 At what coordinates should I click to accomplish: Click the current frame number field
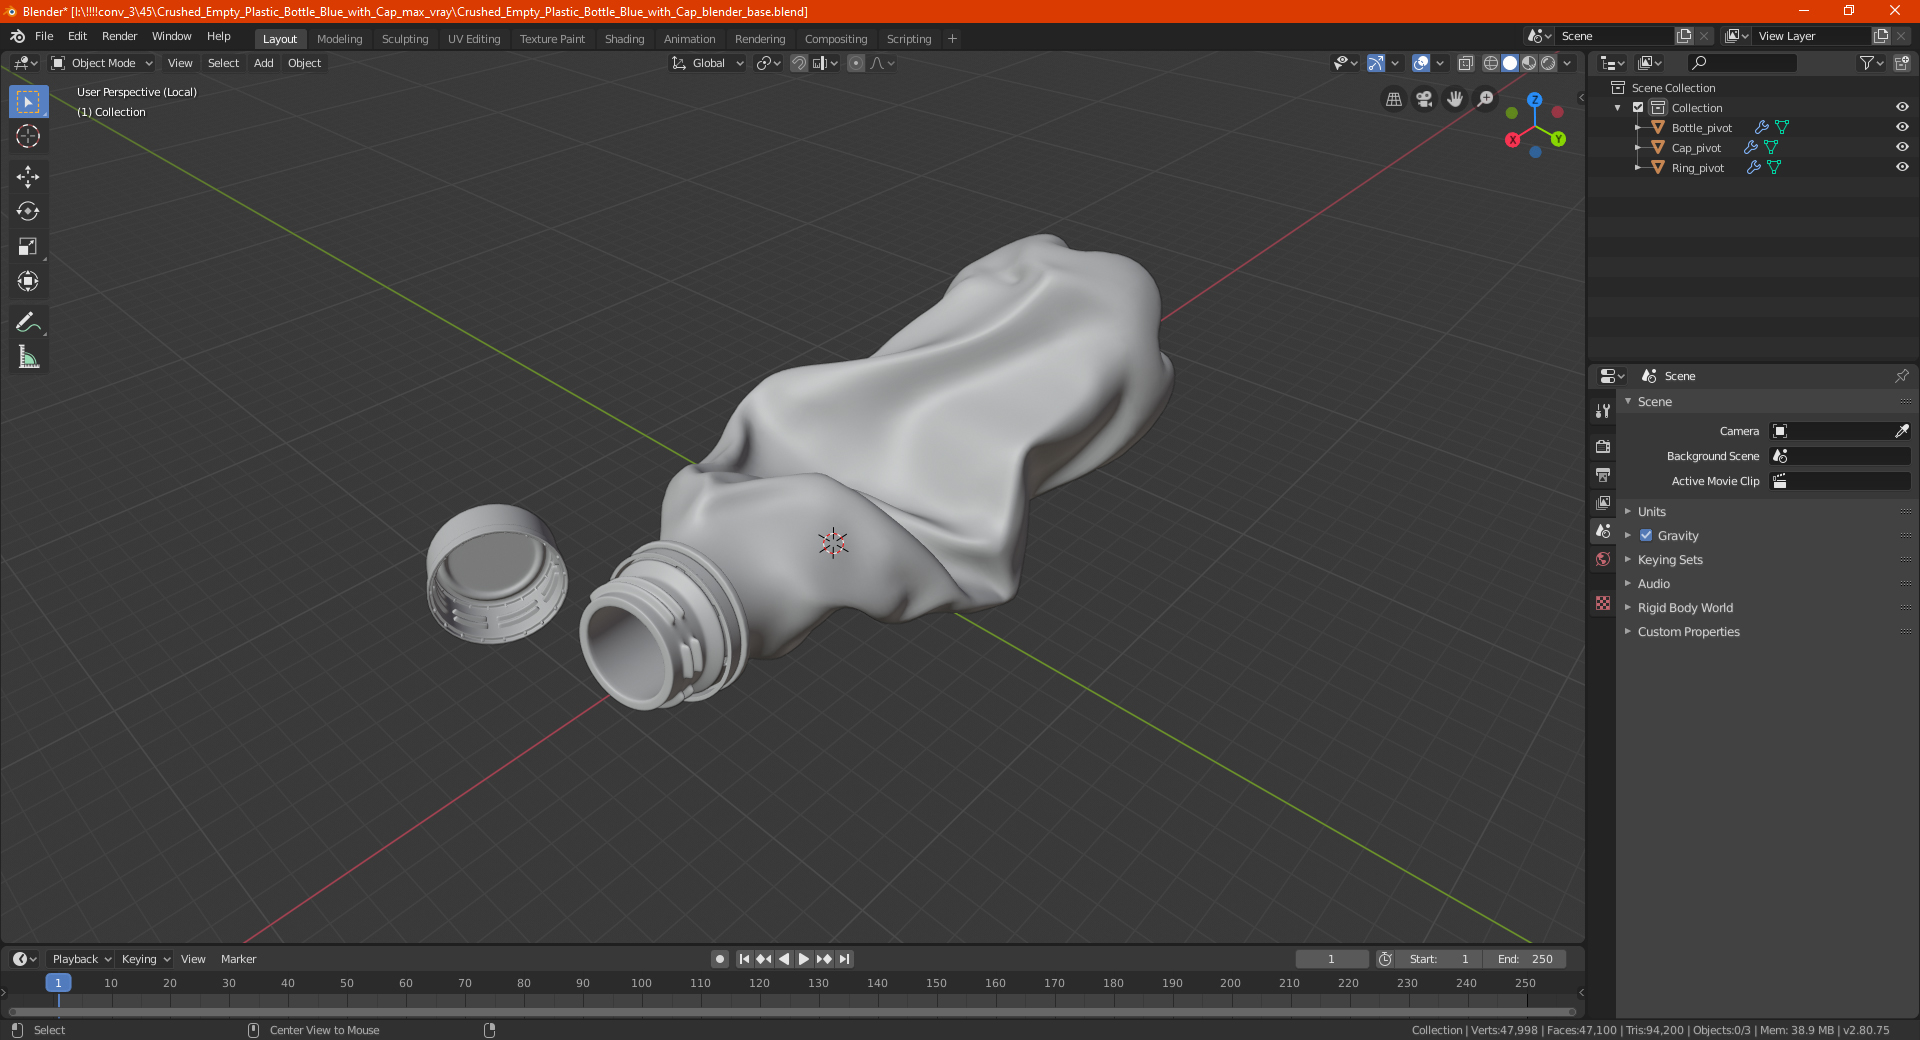tap(1331, 959)
